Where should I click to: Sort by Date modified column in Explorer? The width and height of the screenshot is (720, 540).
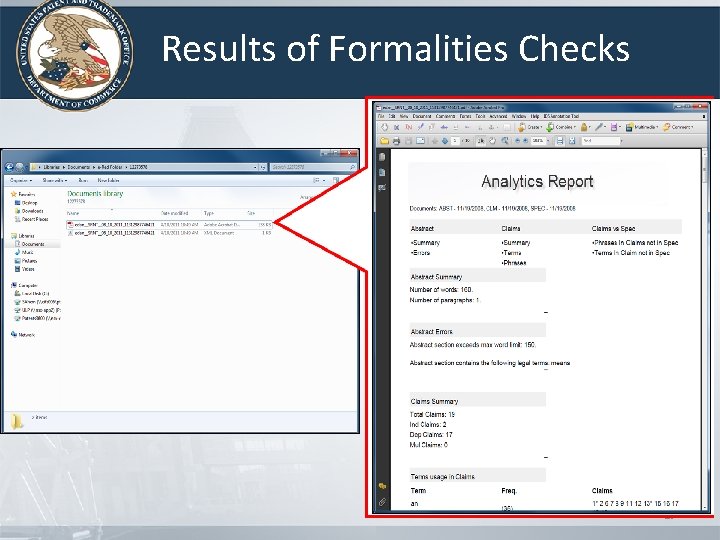coord(174,214)
